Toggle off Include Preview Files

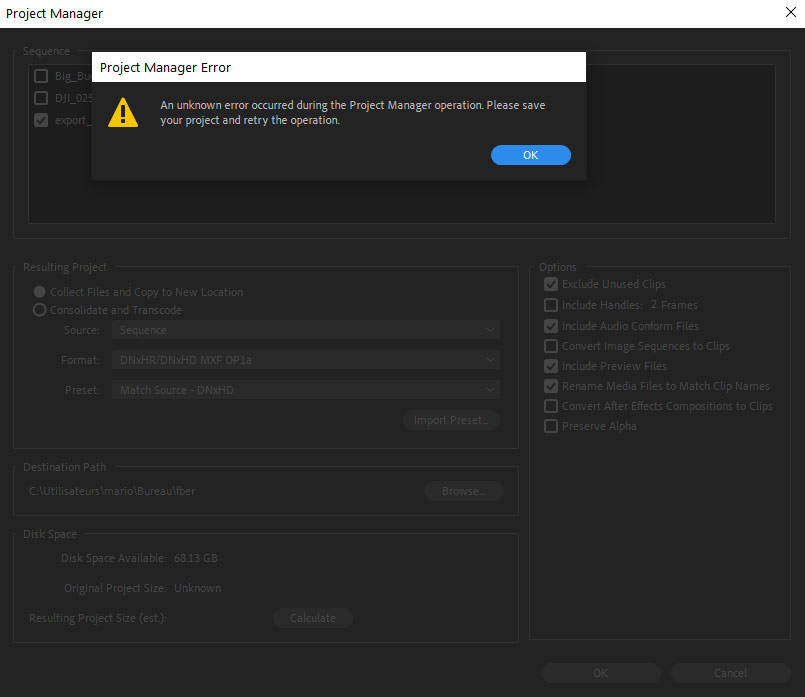(551, 365)
